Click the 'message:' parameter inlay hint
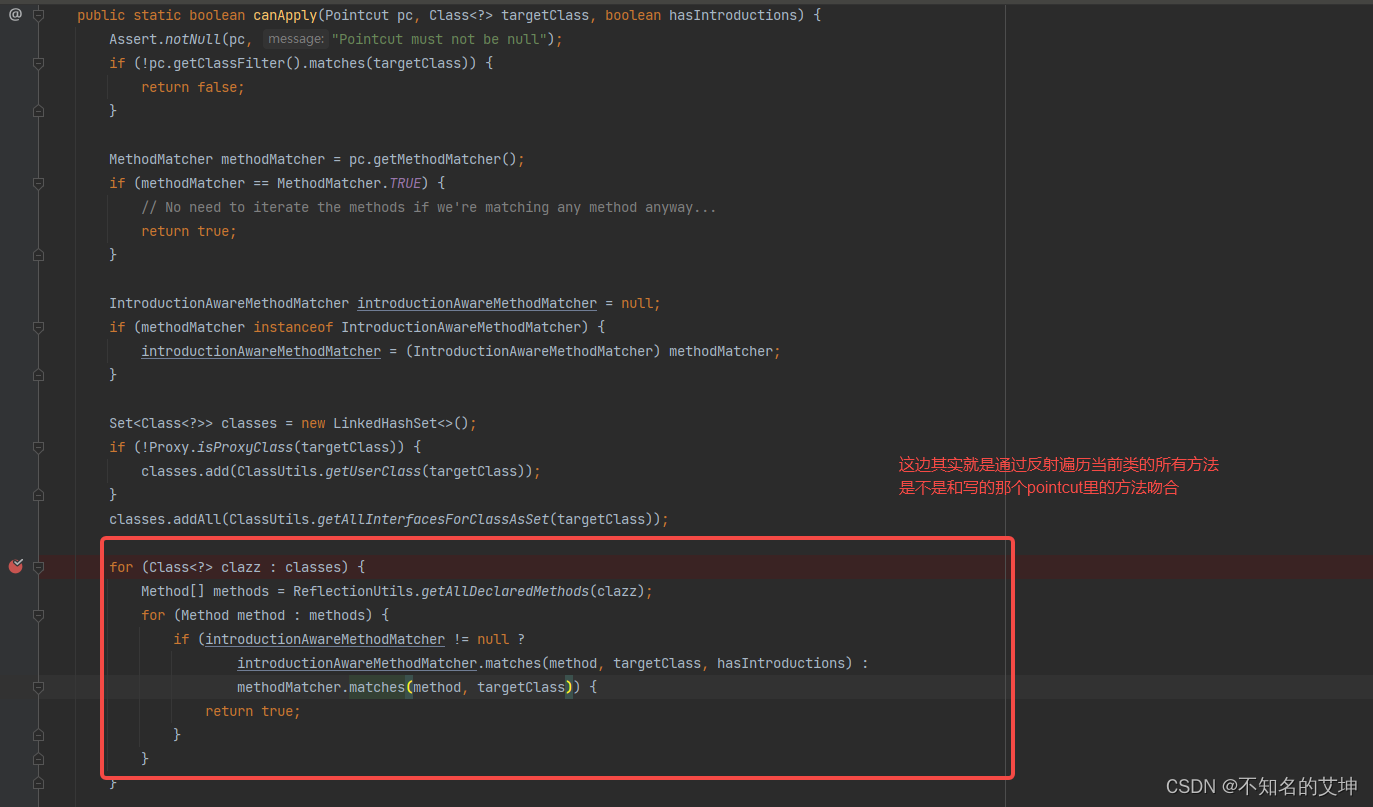 click(294, 39)
